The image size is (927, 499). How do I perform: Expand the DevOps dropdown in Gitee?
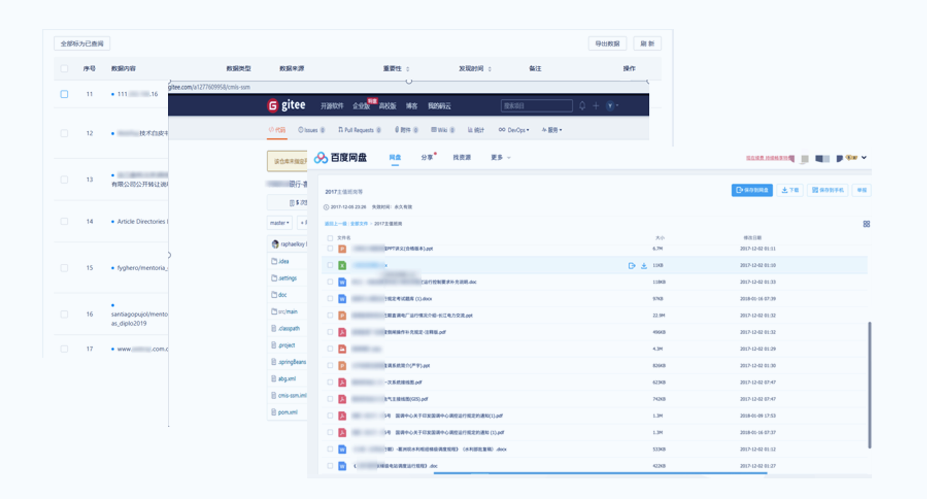tap(514, 129)
